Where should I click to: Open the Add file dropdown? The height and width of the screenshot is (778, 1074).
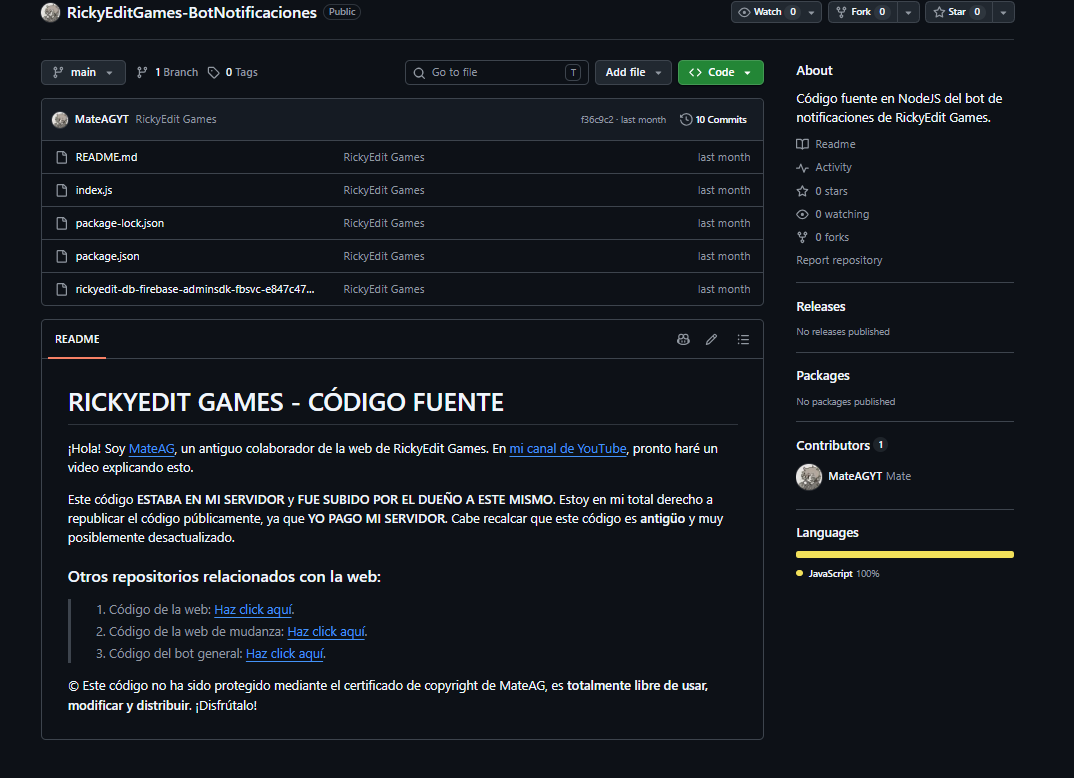point(633,73)
